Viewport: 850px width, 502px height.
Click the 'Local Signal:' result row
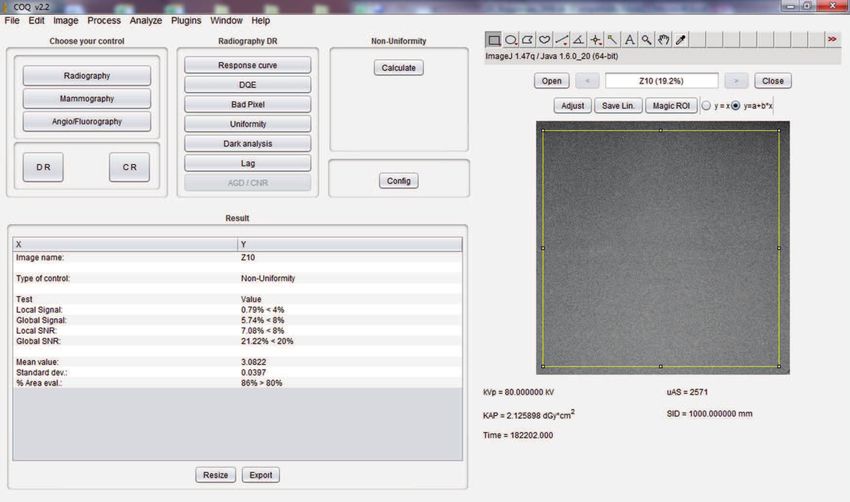[237, 310]
